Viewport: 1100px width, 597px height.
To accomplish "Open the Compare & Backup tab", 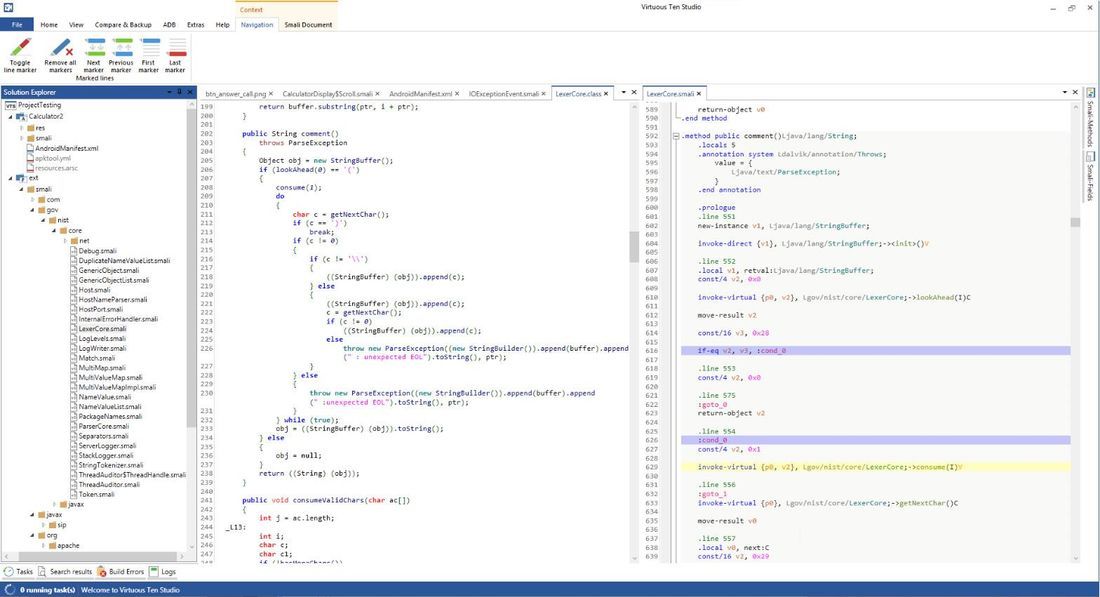I will (123, 25).
